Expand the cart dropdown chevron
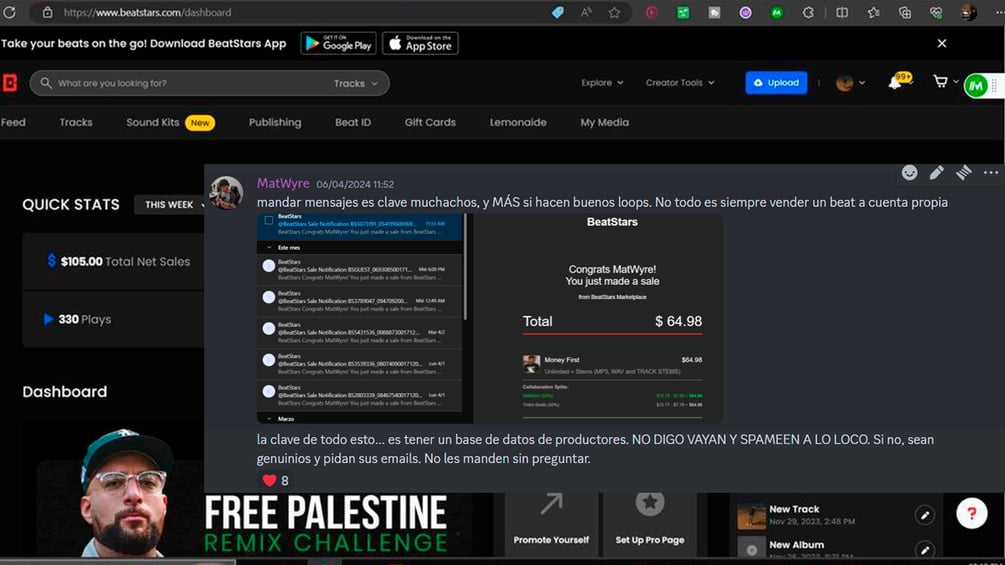This screenshot has height=565, width=1005. 956,81
